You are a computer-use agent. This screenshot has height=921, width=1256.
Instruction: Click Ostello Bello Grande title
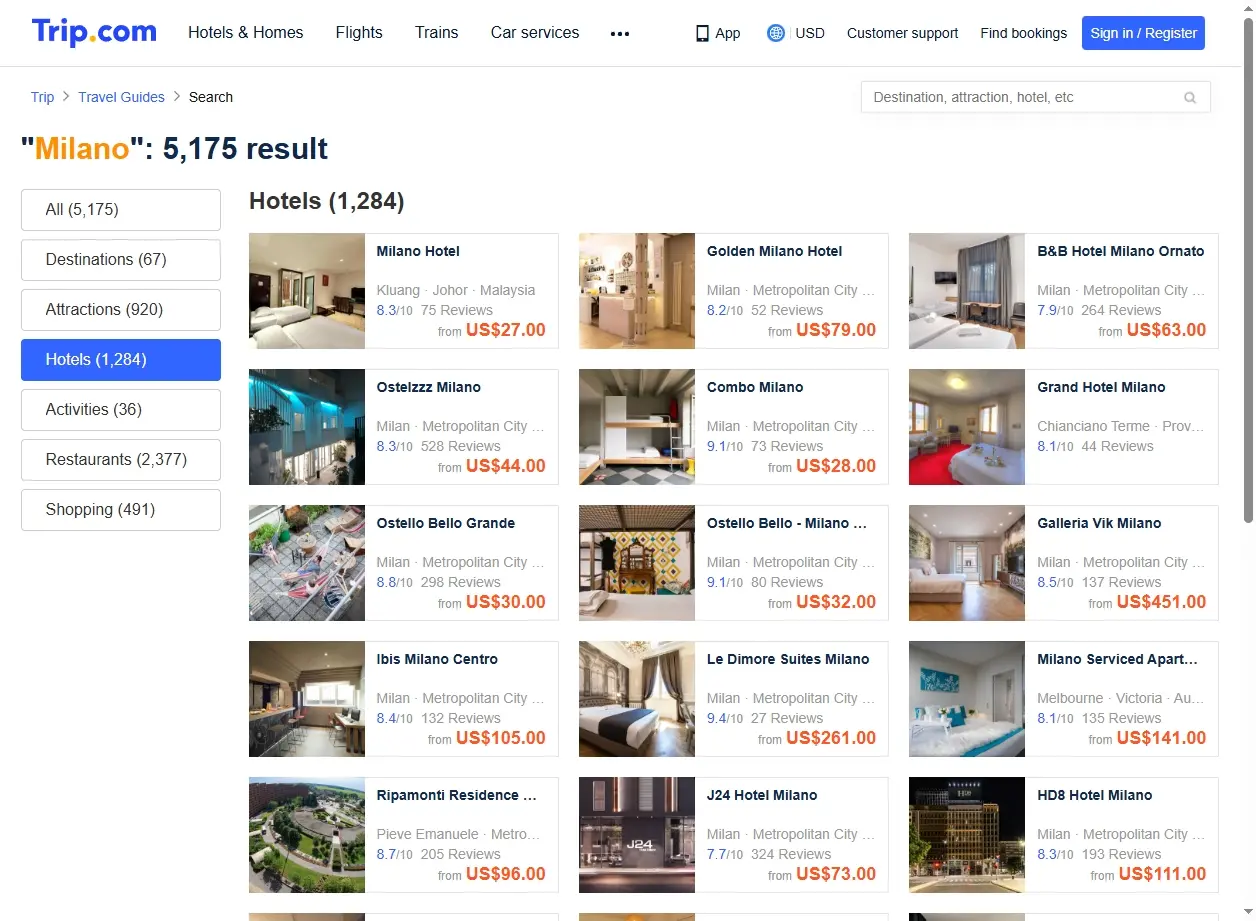click(x=445, y=523)
